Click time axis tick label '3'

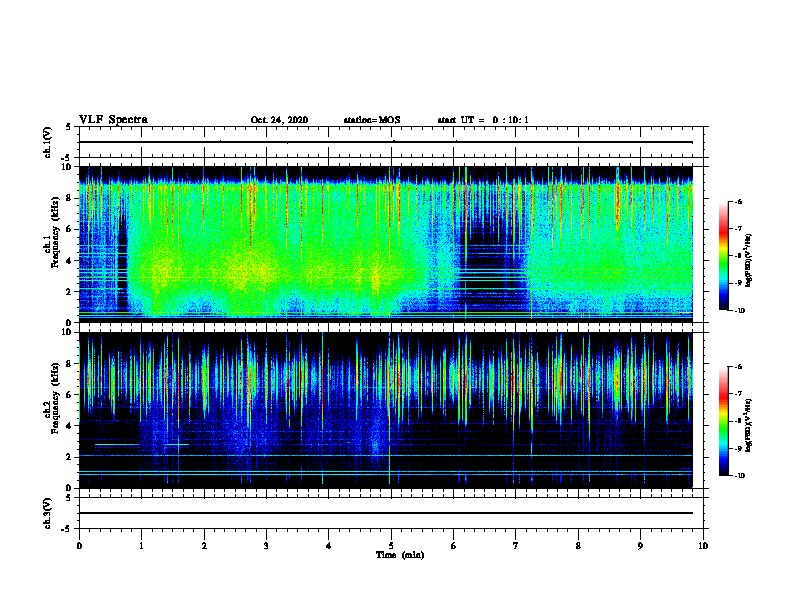click(266, 546)
